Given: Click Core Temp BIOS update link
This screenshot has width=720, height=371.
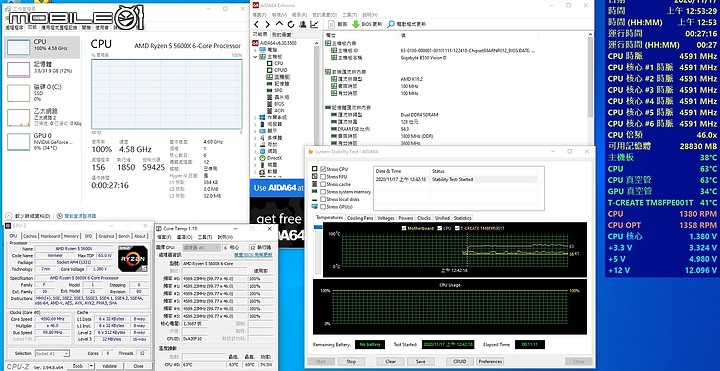Looking at the screenshot, I should (253, 255).
